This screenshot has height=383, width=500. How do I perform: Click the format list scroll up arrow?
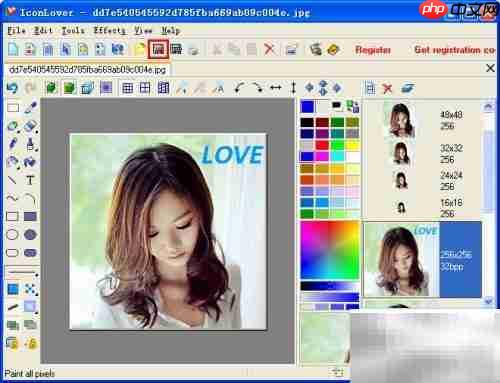(488, 107)
